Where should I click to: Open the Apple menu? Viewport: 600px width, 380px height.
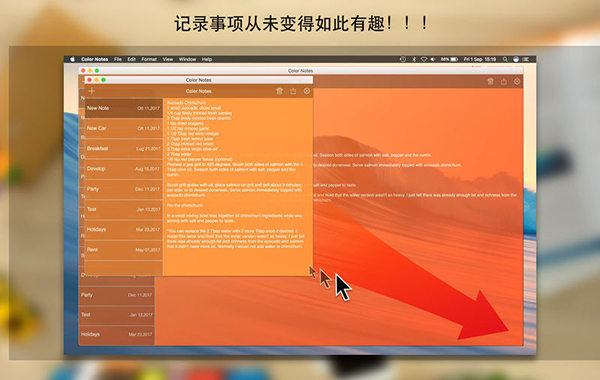pos(72,59)
